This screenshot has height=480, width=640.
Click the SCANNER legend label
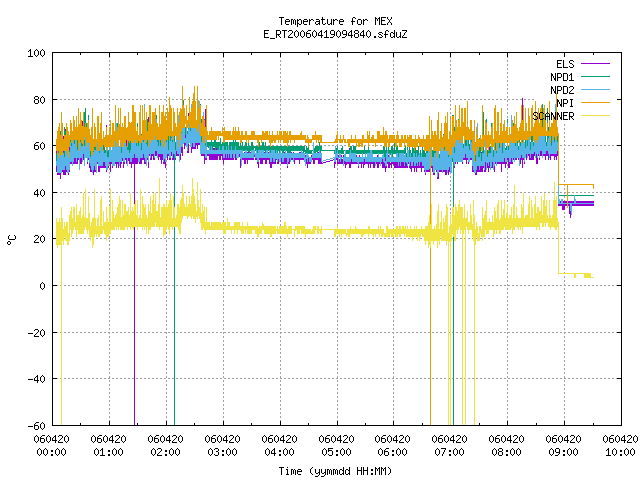coord(553,116)
